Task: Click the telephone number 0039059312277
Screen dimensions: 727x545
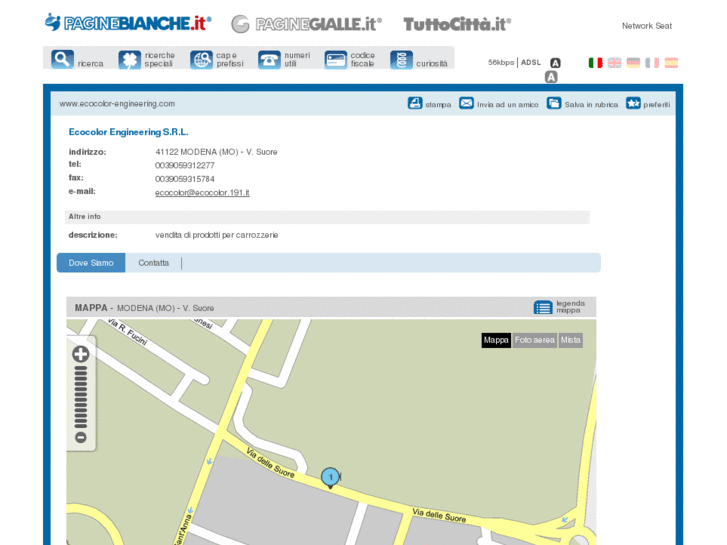Action: click(x=185, y=166)
